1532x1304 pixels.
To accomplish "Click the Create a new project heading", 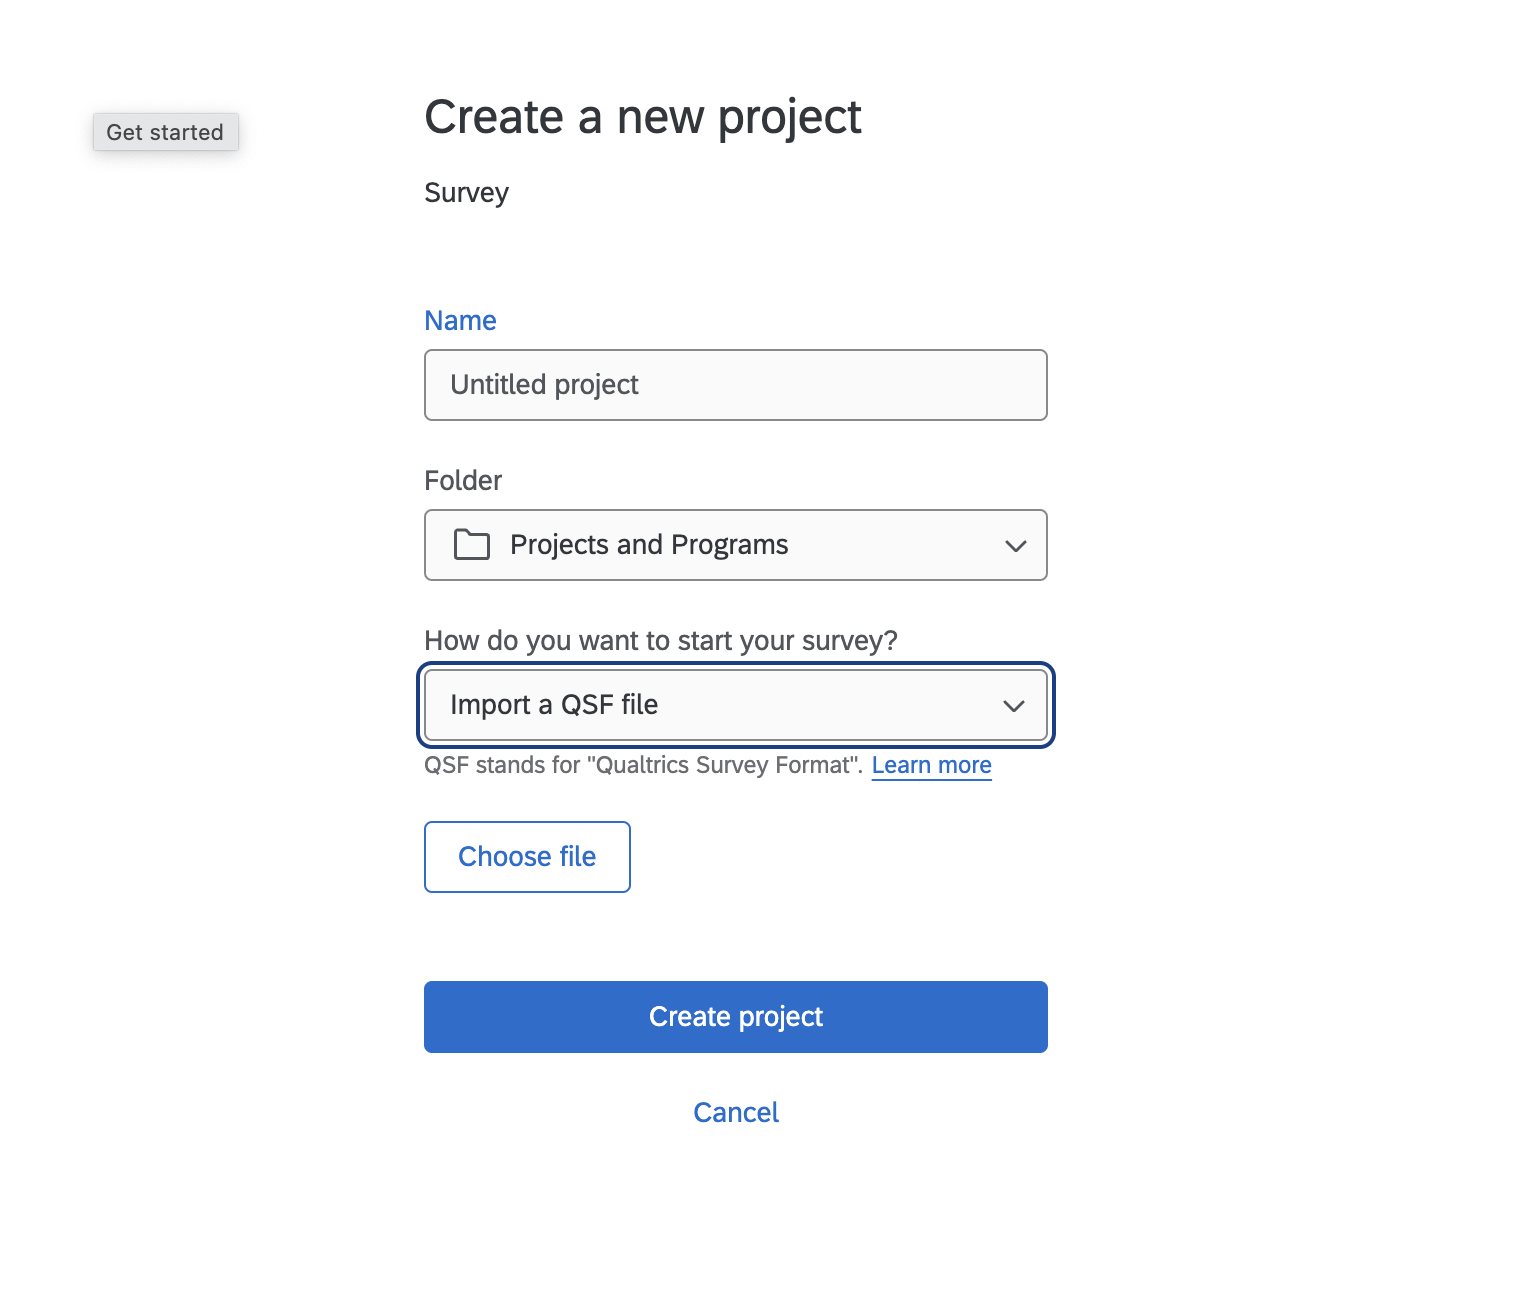I will click(642, 117).
